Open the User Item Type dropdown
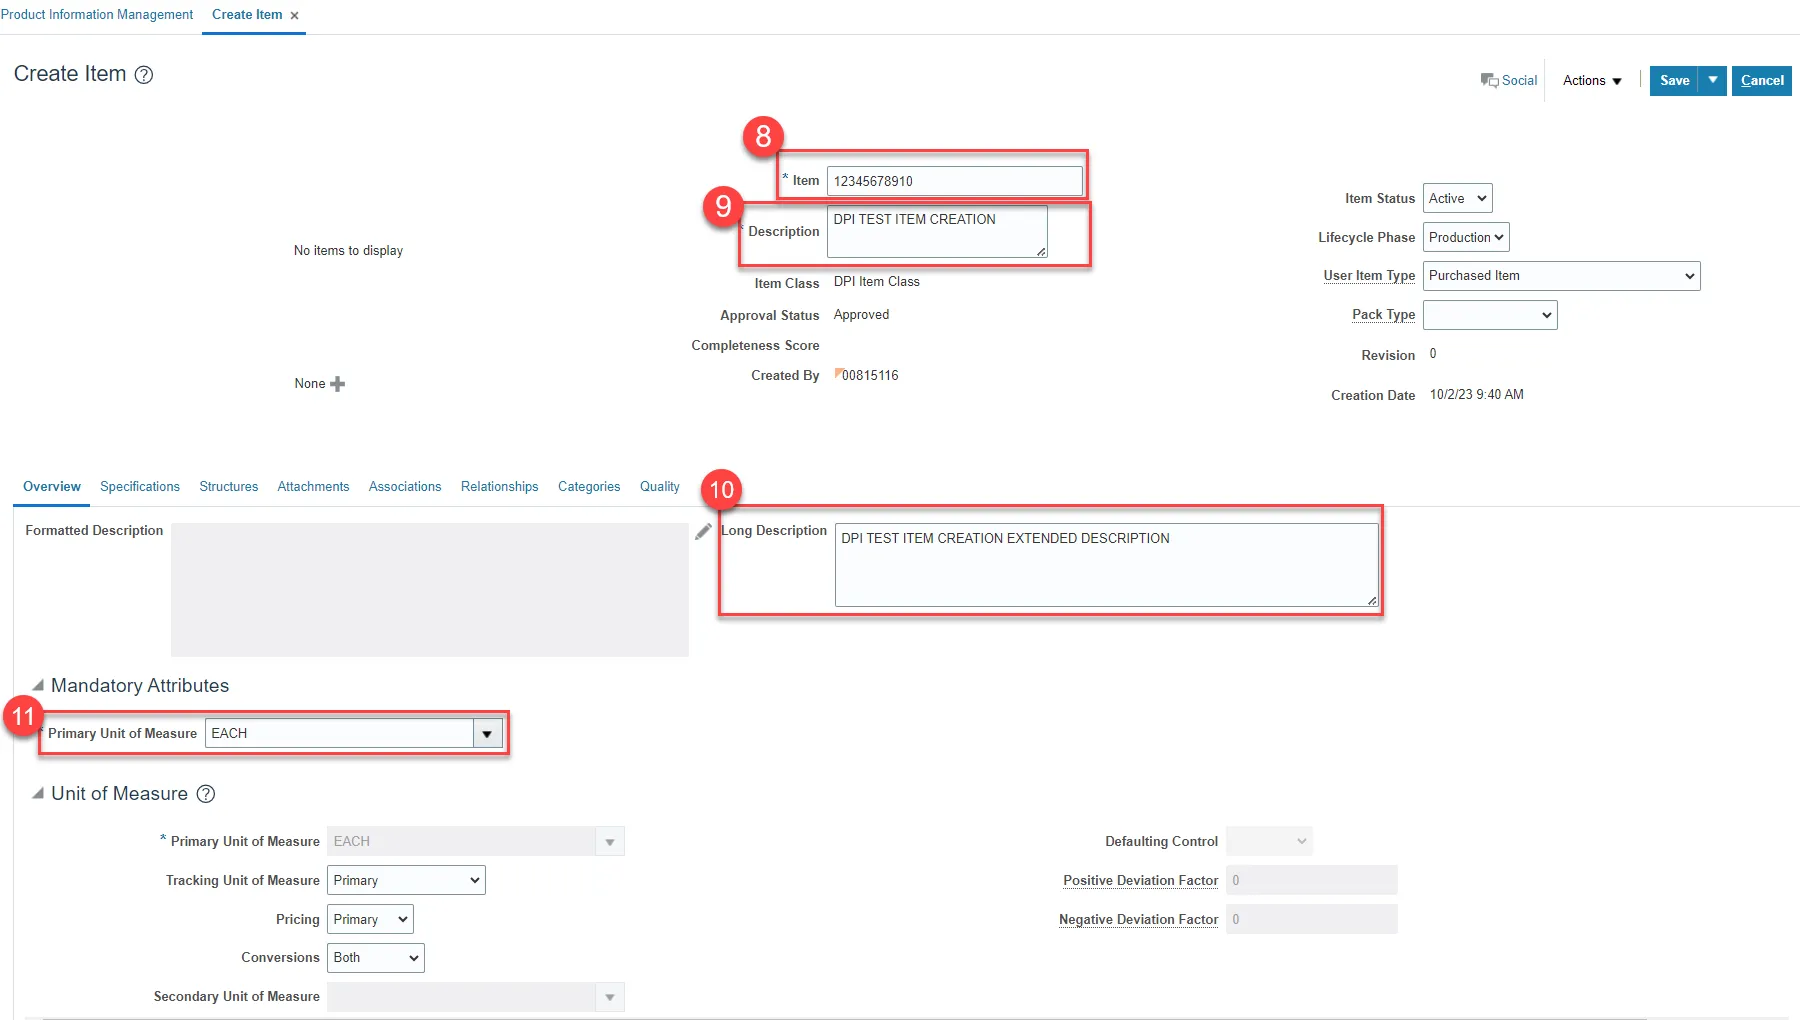The height and width of the screenshot is (1020, 1800). 1560,276
